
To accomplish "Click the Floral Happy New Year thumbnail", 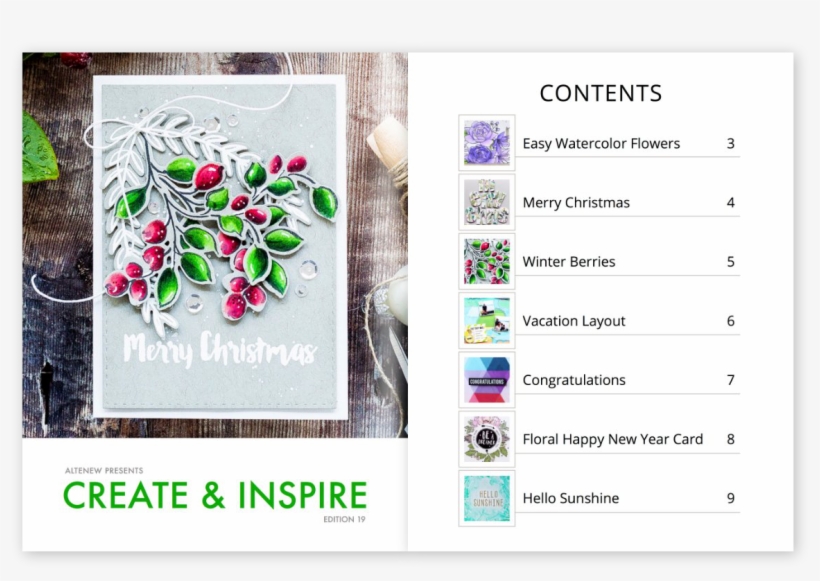I will tap(486, 439).
